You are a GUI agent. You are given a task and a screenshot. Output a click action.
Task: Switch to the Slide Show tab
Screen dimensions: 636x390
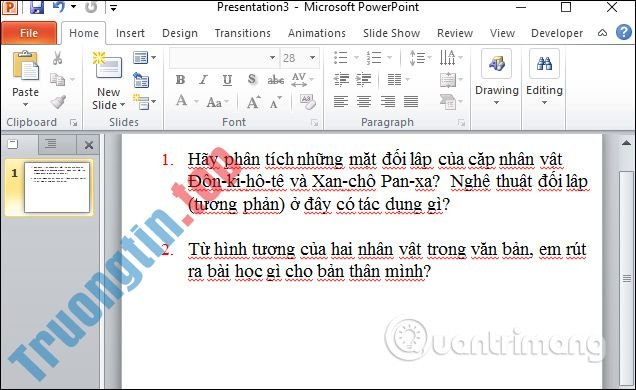[x=391, y=33]
